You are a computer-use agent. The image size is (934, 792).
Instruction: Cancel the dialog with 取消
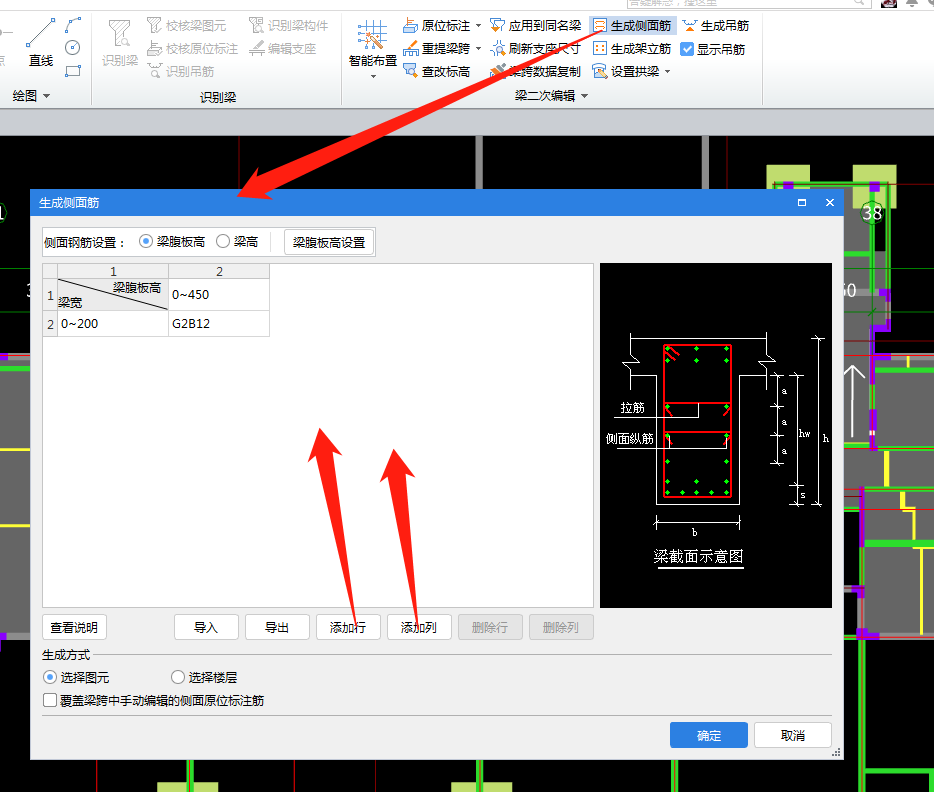(x=793, y=735)
